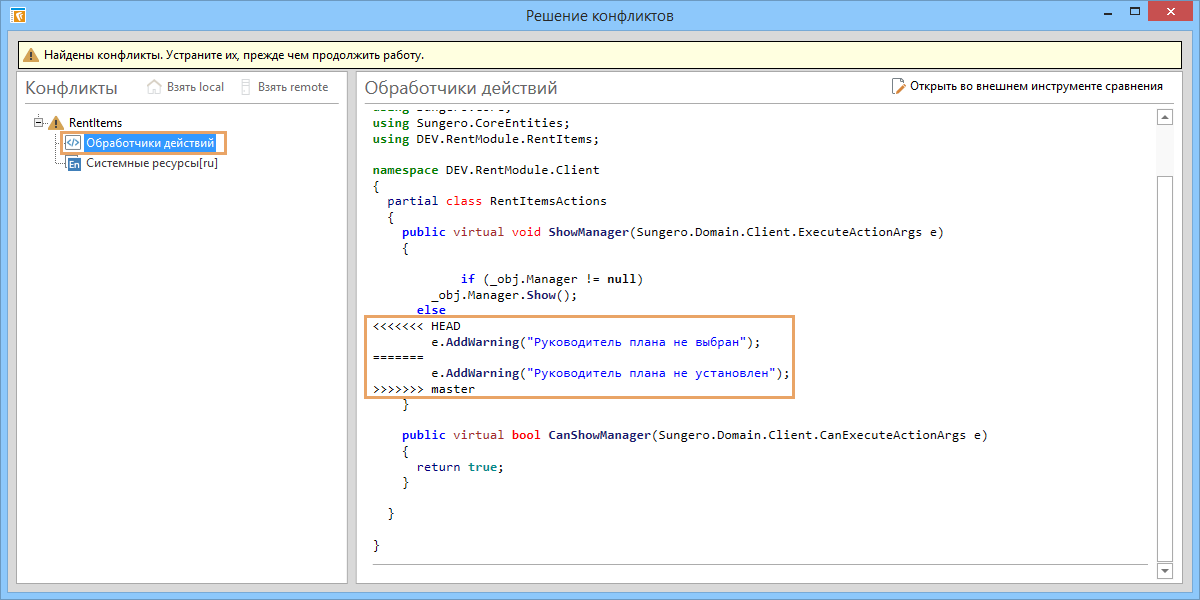
Task: Click the code icon of Обработчики действий
Action: click(73, 143)
